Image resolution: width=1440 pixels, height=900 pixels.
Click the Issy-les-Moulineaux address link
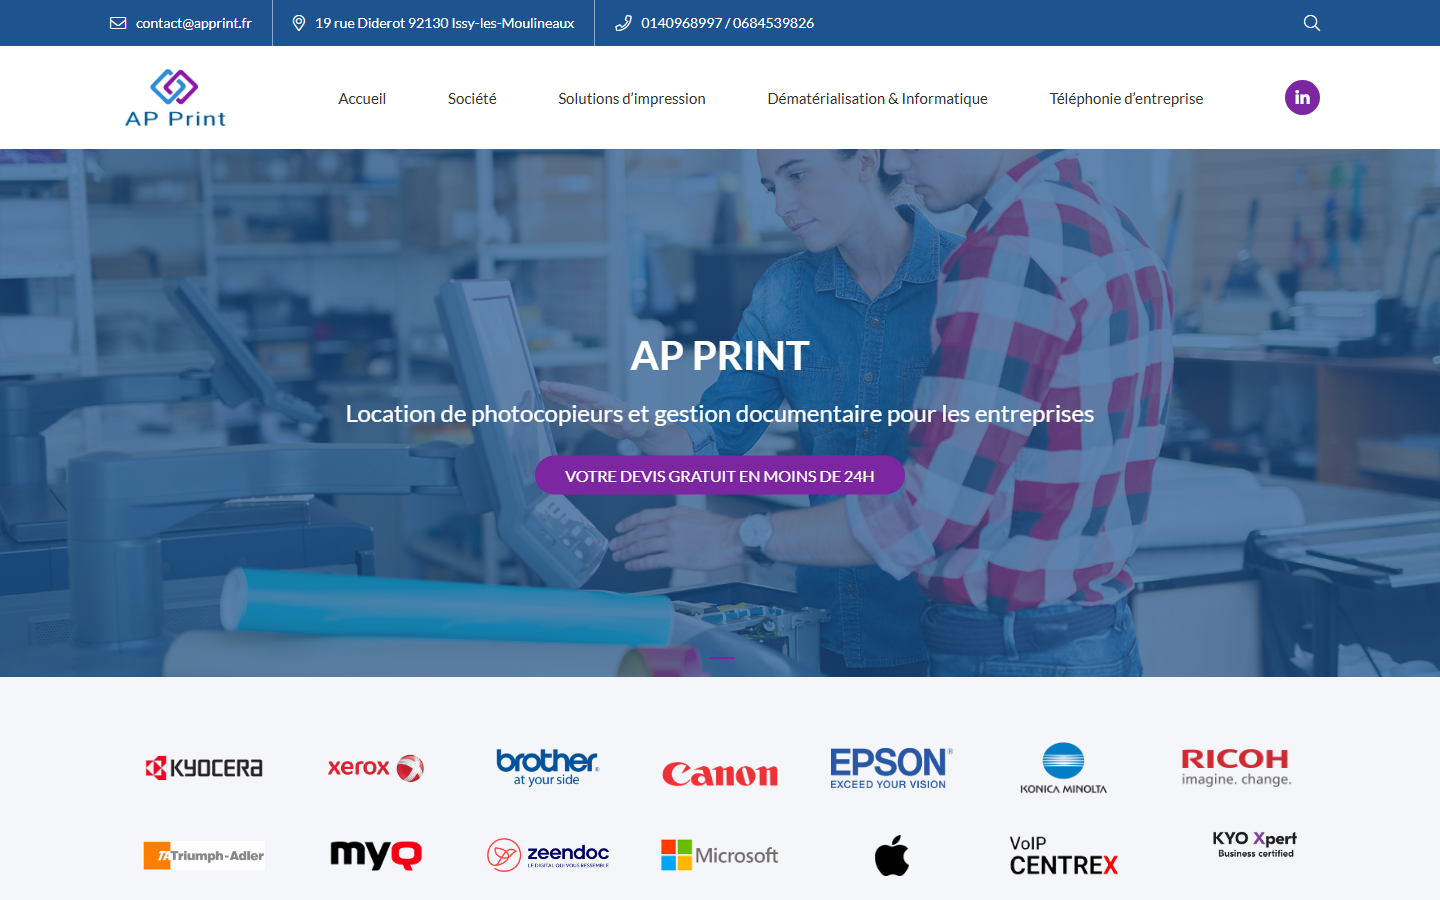pyautogui.click(x=445, y=23)
